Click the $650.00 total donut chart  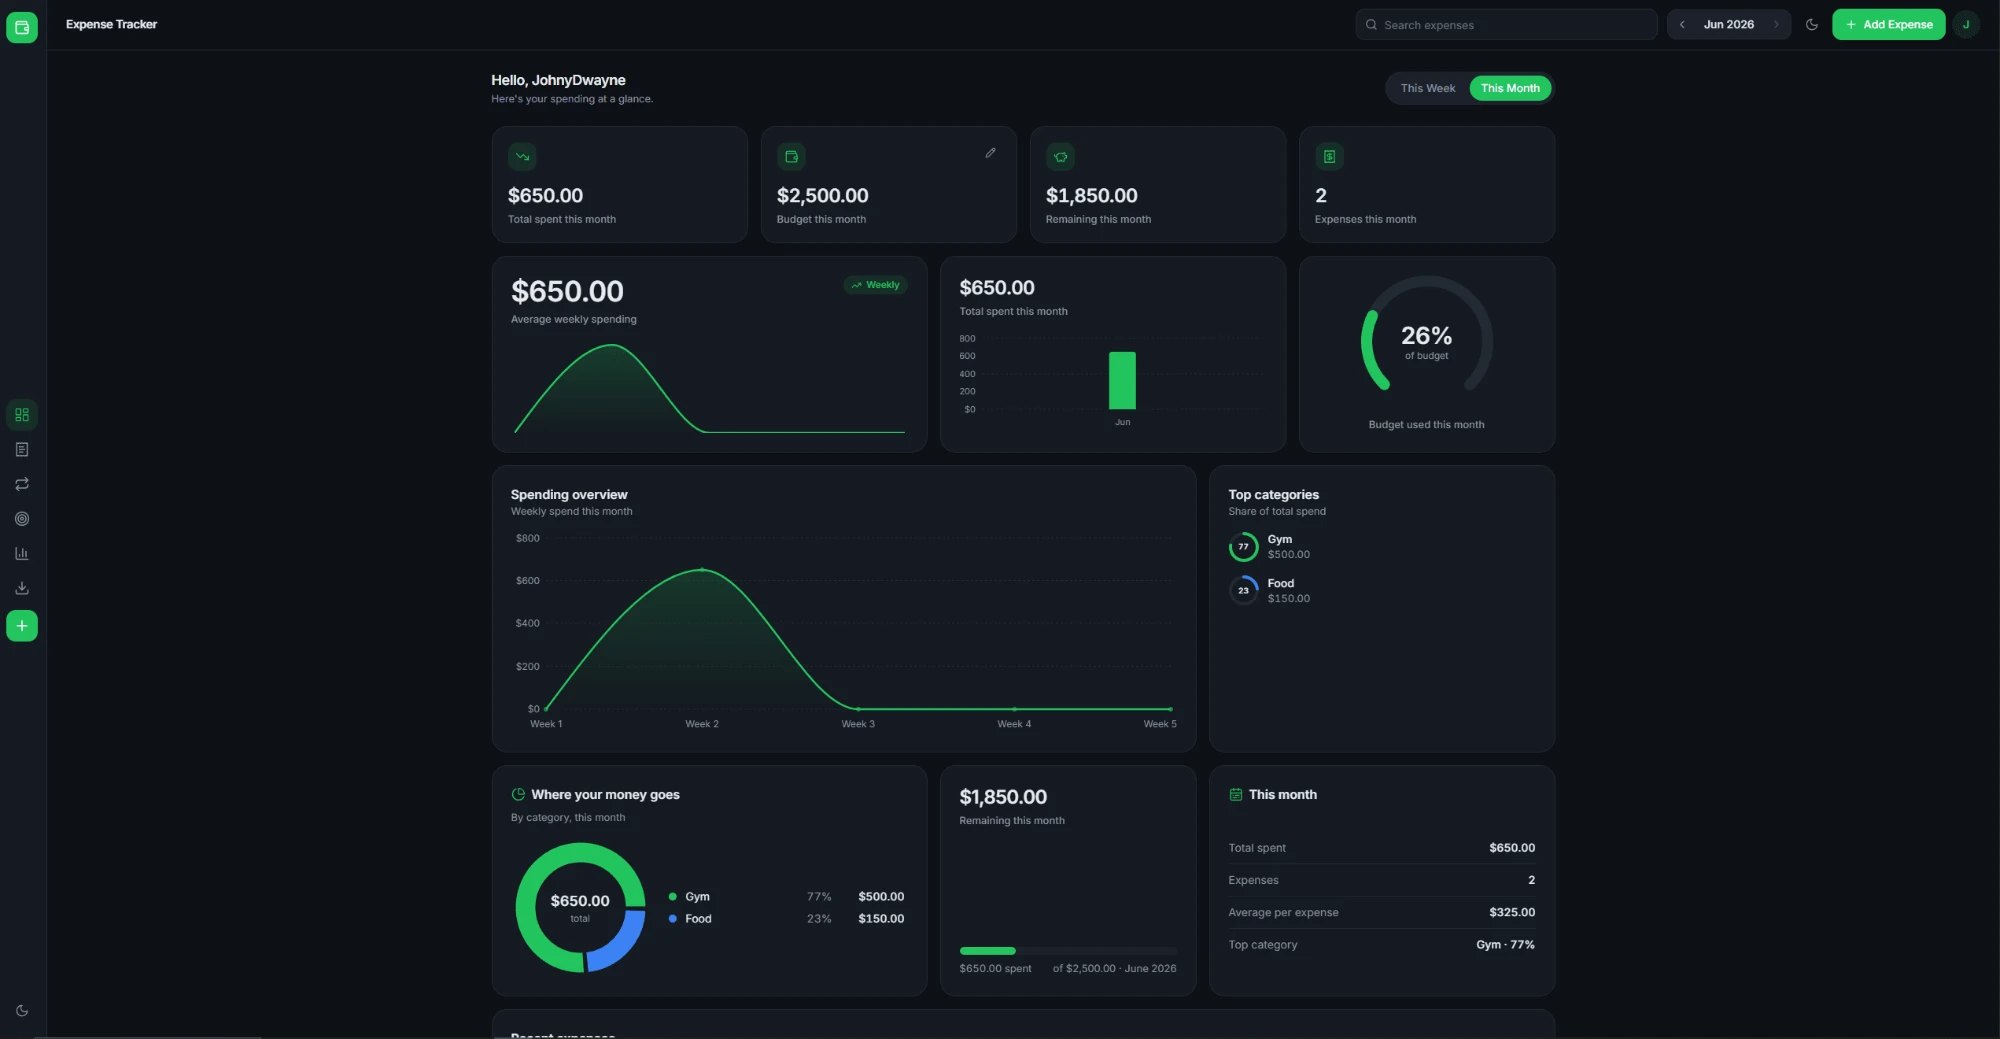pos(580,907)
